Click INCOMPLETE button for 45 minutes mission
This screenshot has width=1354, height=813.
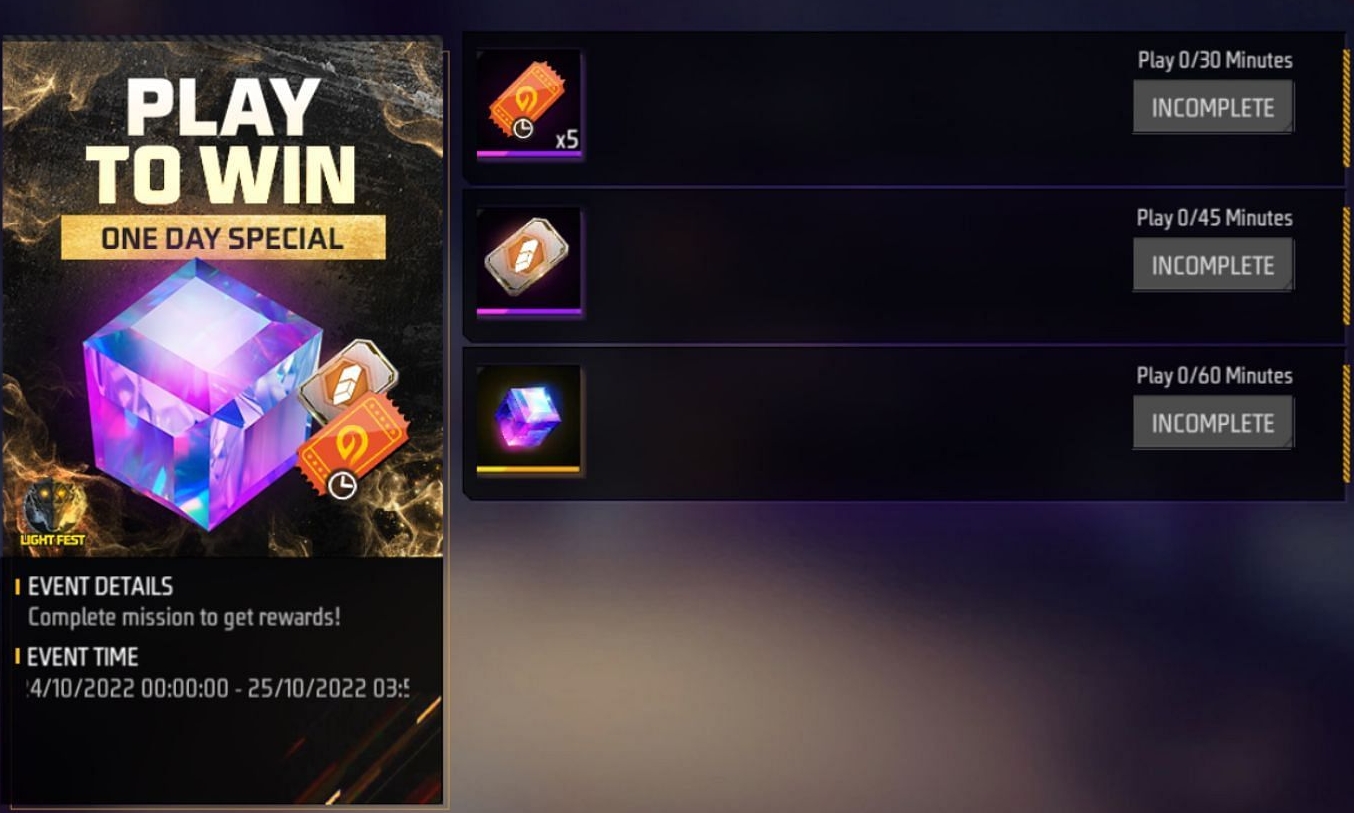tap(1213, 265)
